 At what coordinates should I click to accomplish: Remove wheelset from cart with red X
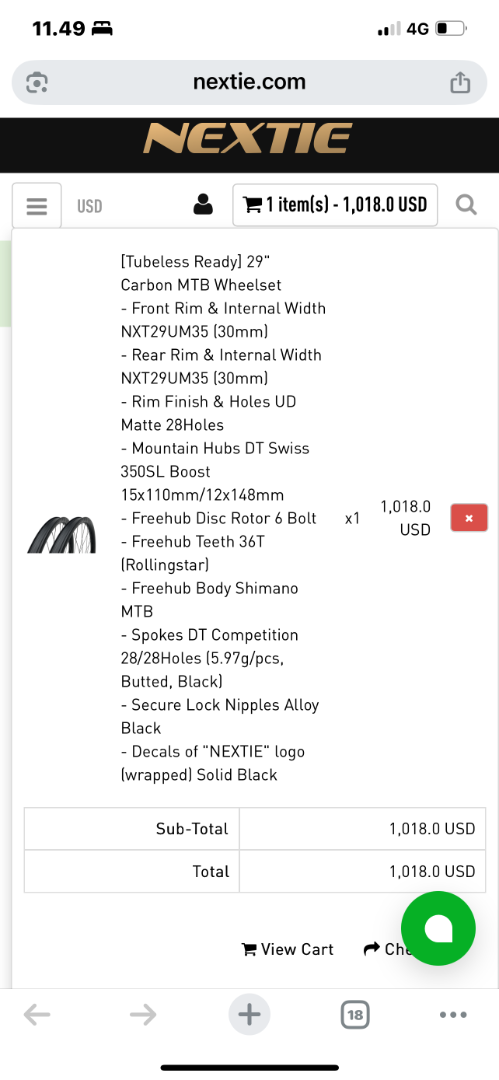[469, 518]
